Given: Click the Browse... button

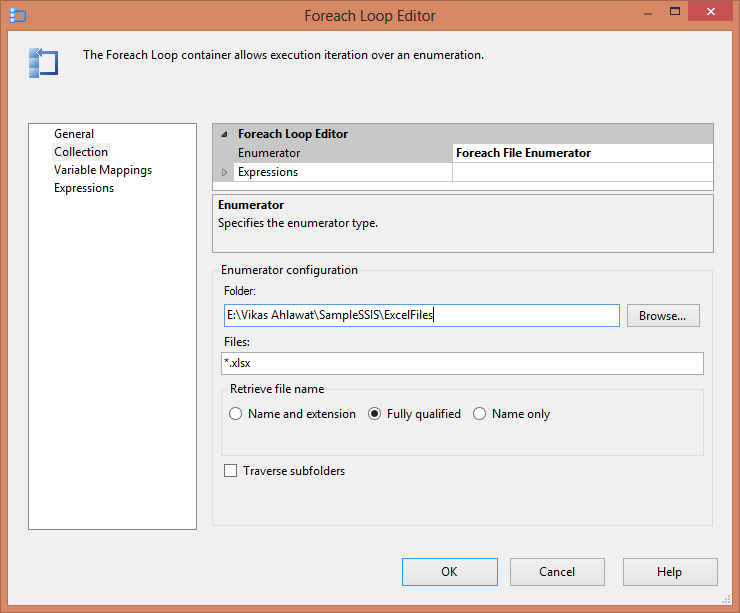Looking at the screenshot, I should click(x=662, y=316).
